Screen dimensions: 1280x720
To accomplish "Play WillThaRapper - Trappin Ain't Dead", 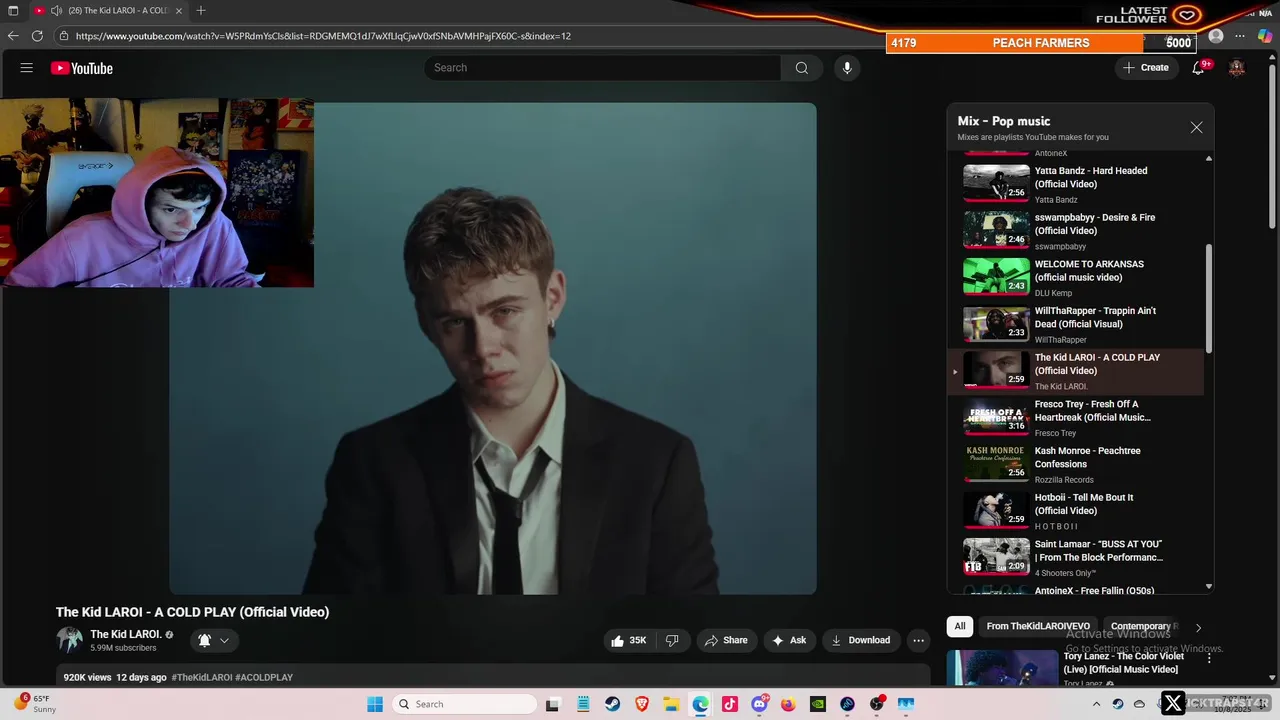I will [1075, 324].
